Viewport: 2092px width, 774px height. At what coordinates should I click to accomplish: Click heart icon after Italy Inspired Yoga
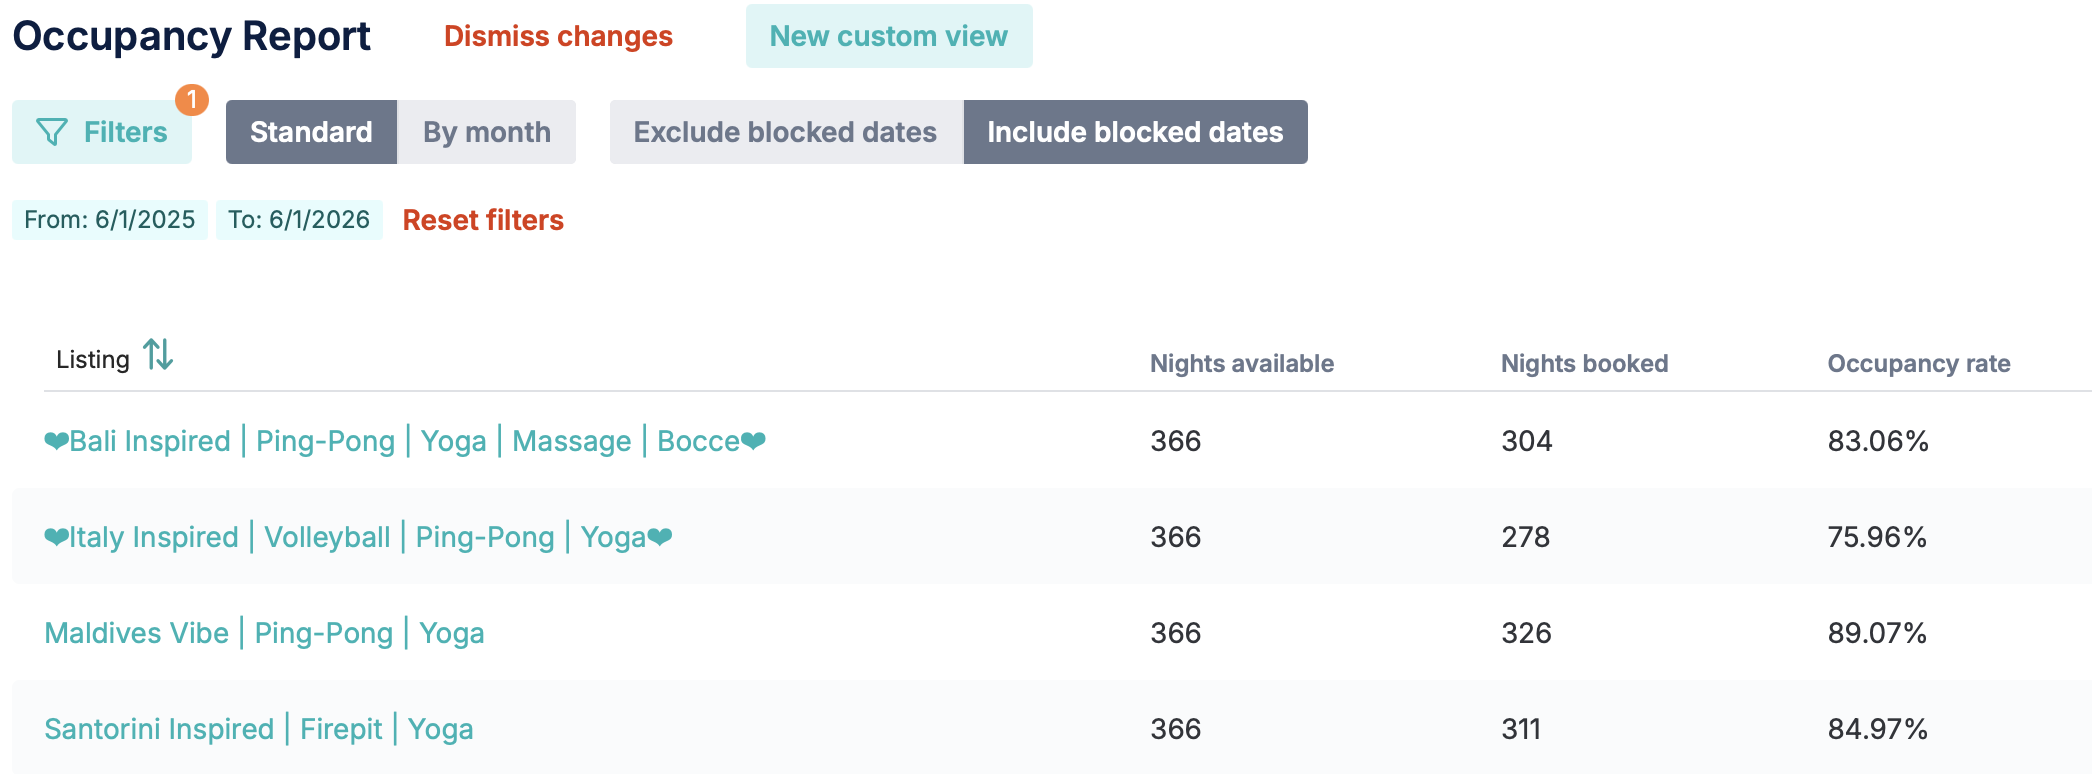click(x=660, y=537)
